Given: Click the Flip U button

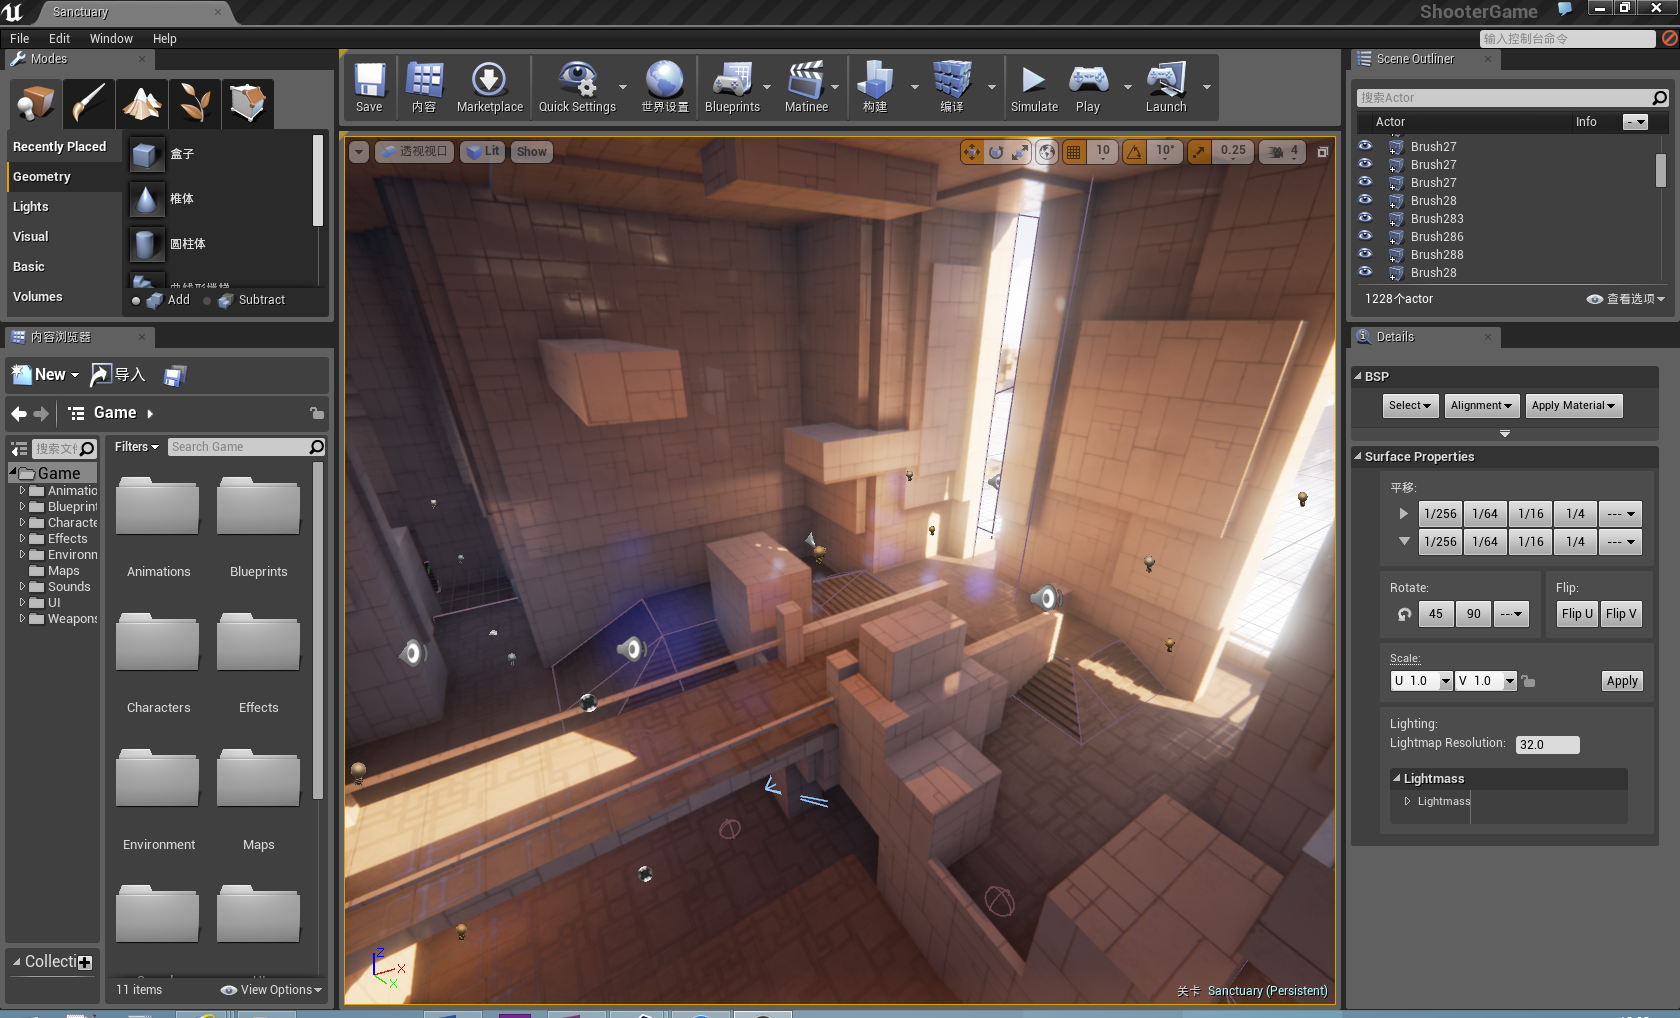Looking at the screenshot, I should (1577, 614).
